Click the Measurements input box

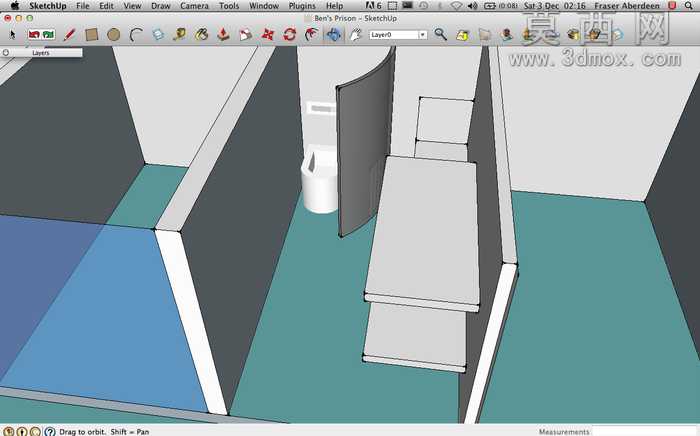pos(645,431)
